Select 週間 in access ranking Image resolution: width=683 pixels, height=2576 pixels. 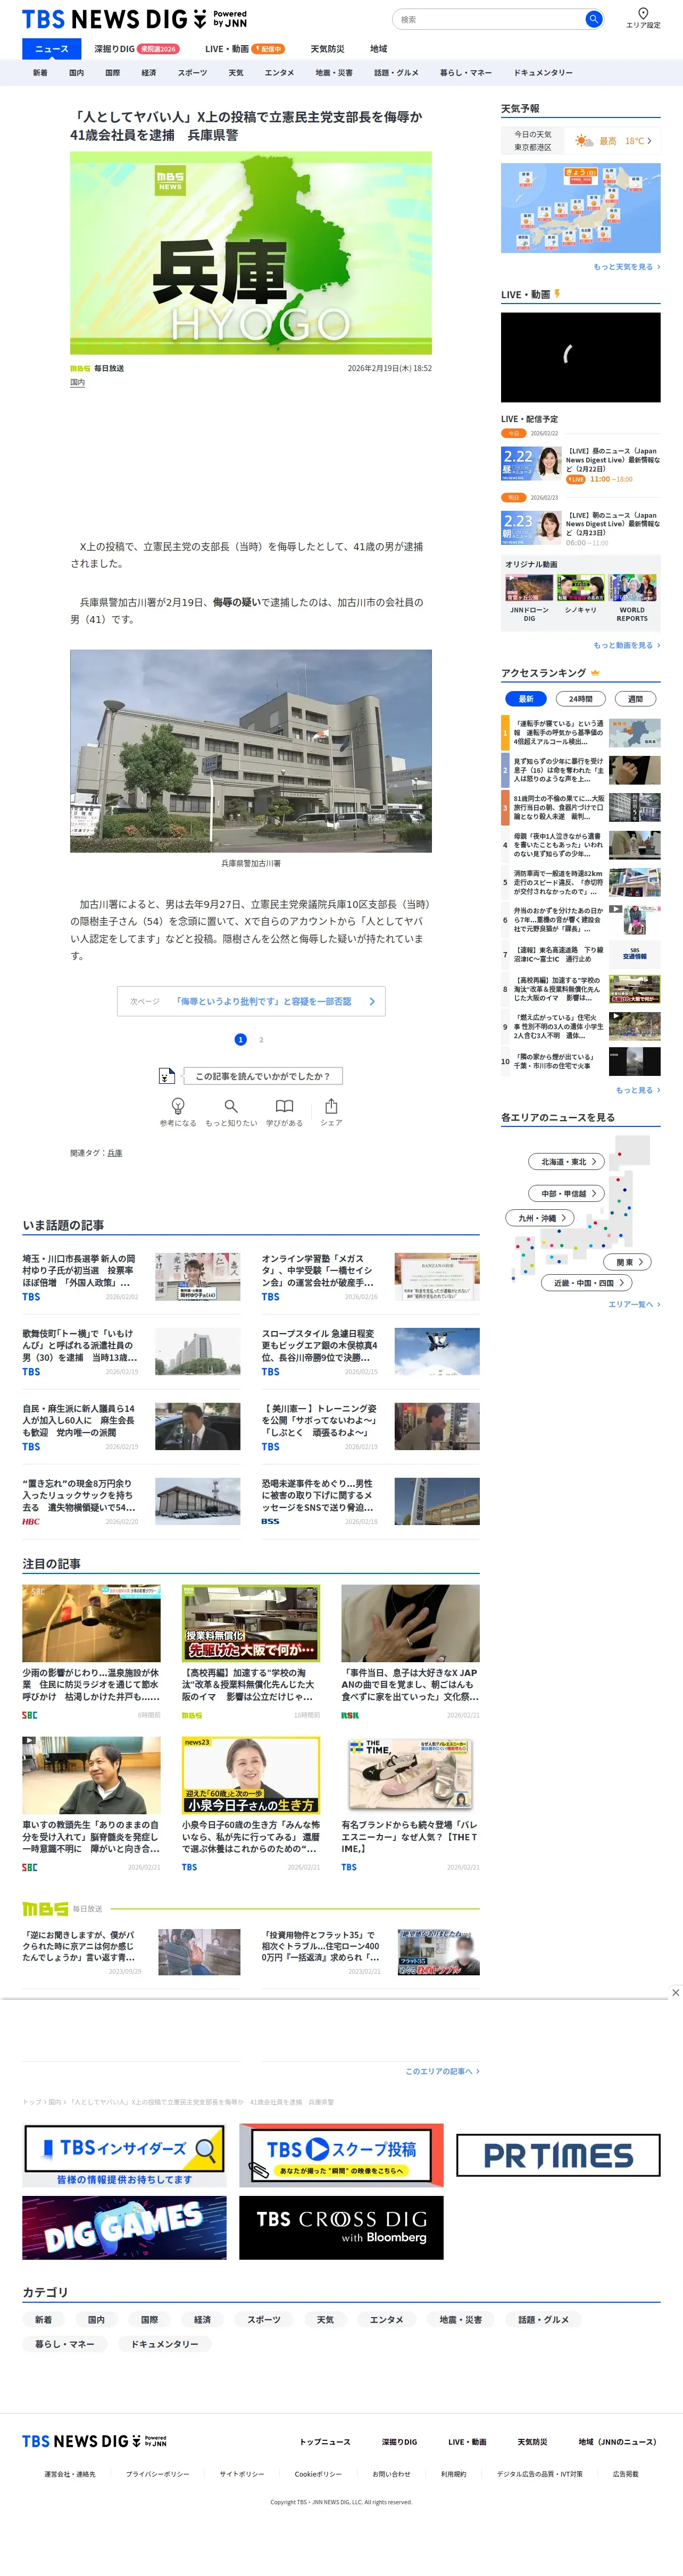click(x=635, y=698)
